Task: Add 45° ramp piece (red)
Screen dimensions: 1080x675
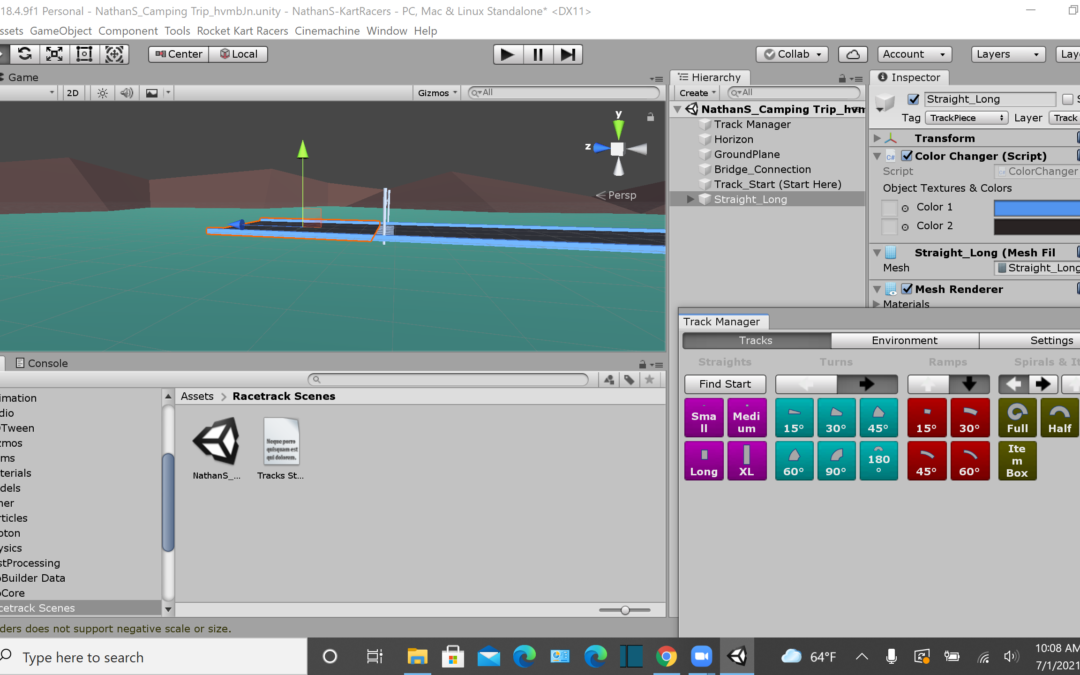Action: 926,461
